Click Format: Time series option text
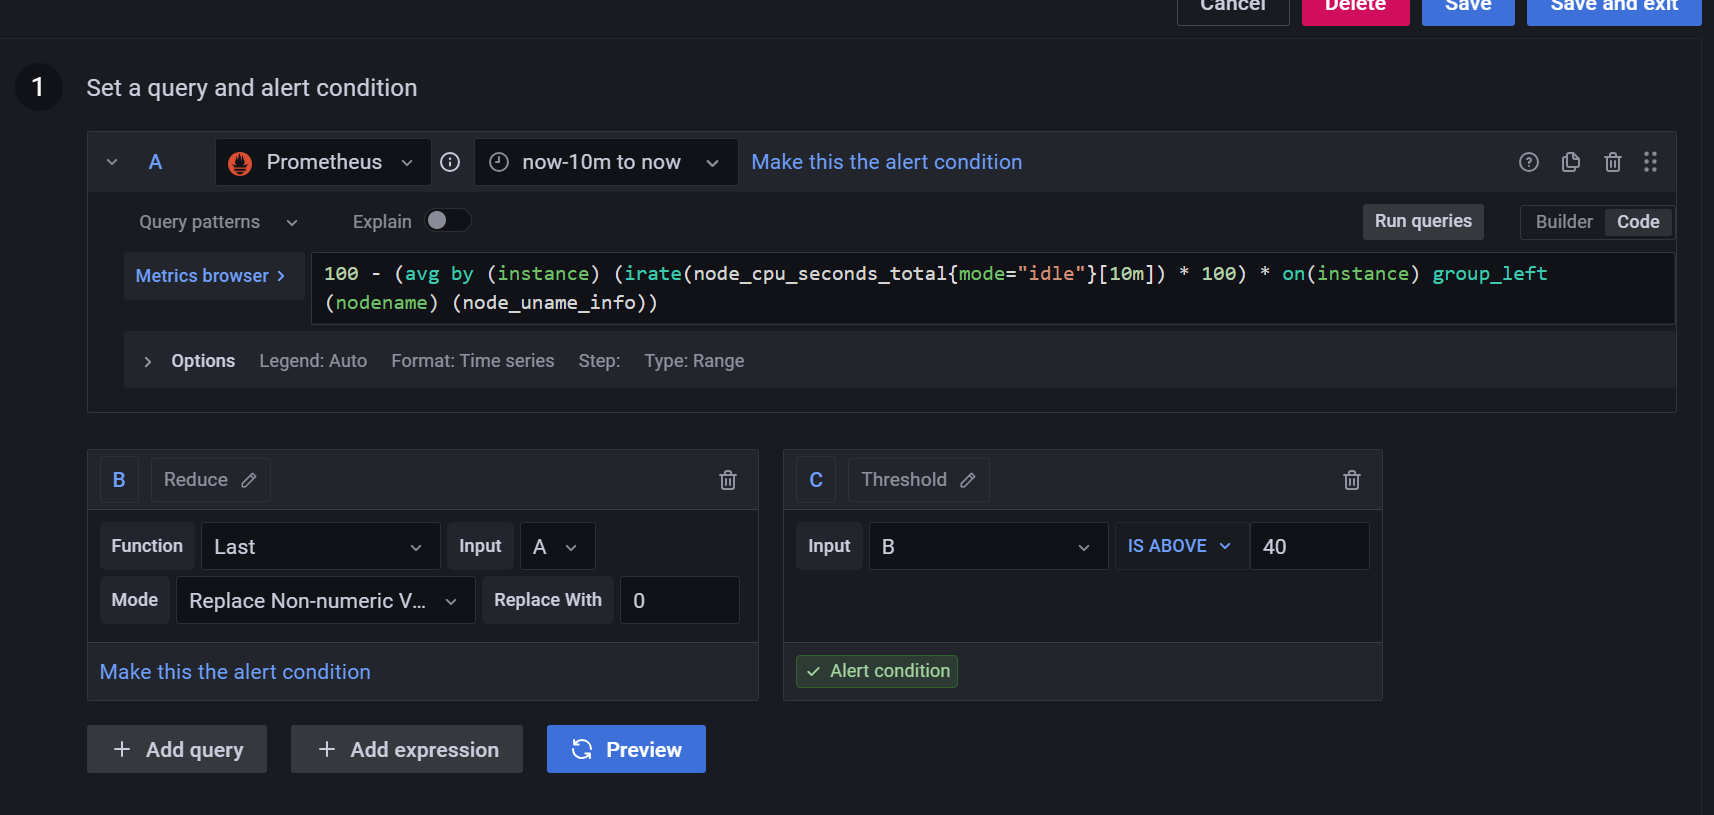Image resolution: width=1714 pixels, height=815 pixels. 472,361
